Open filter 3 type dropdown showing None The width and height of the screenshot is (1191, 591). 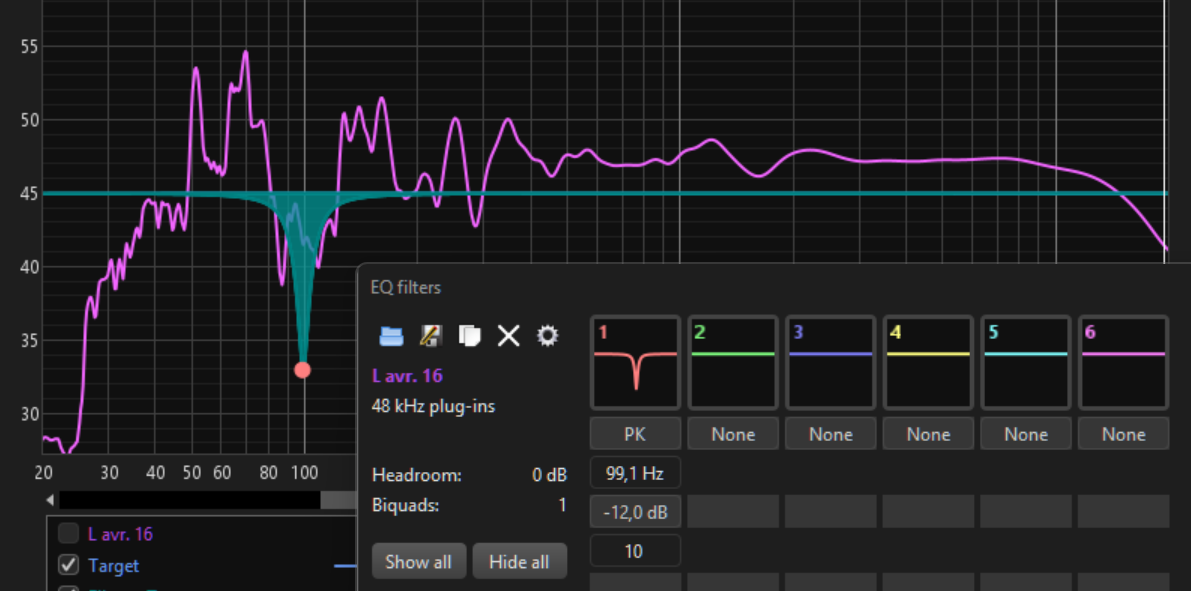point(830,434)
